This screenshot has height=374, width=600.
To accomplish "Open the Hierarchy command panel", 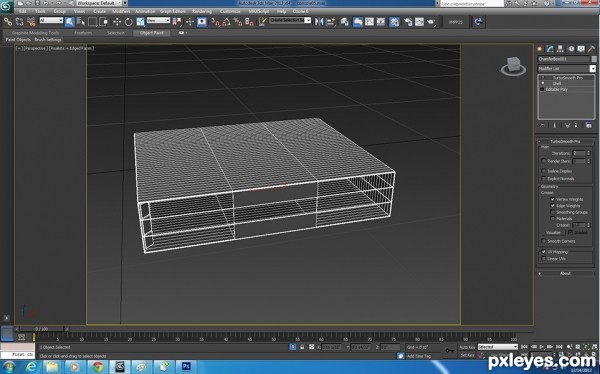I will (x=560, y=49).
